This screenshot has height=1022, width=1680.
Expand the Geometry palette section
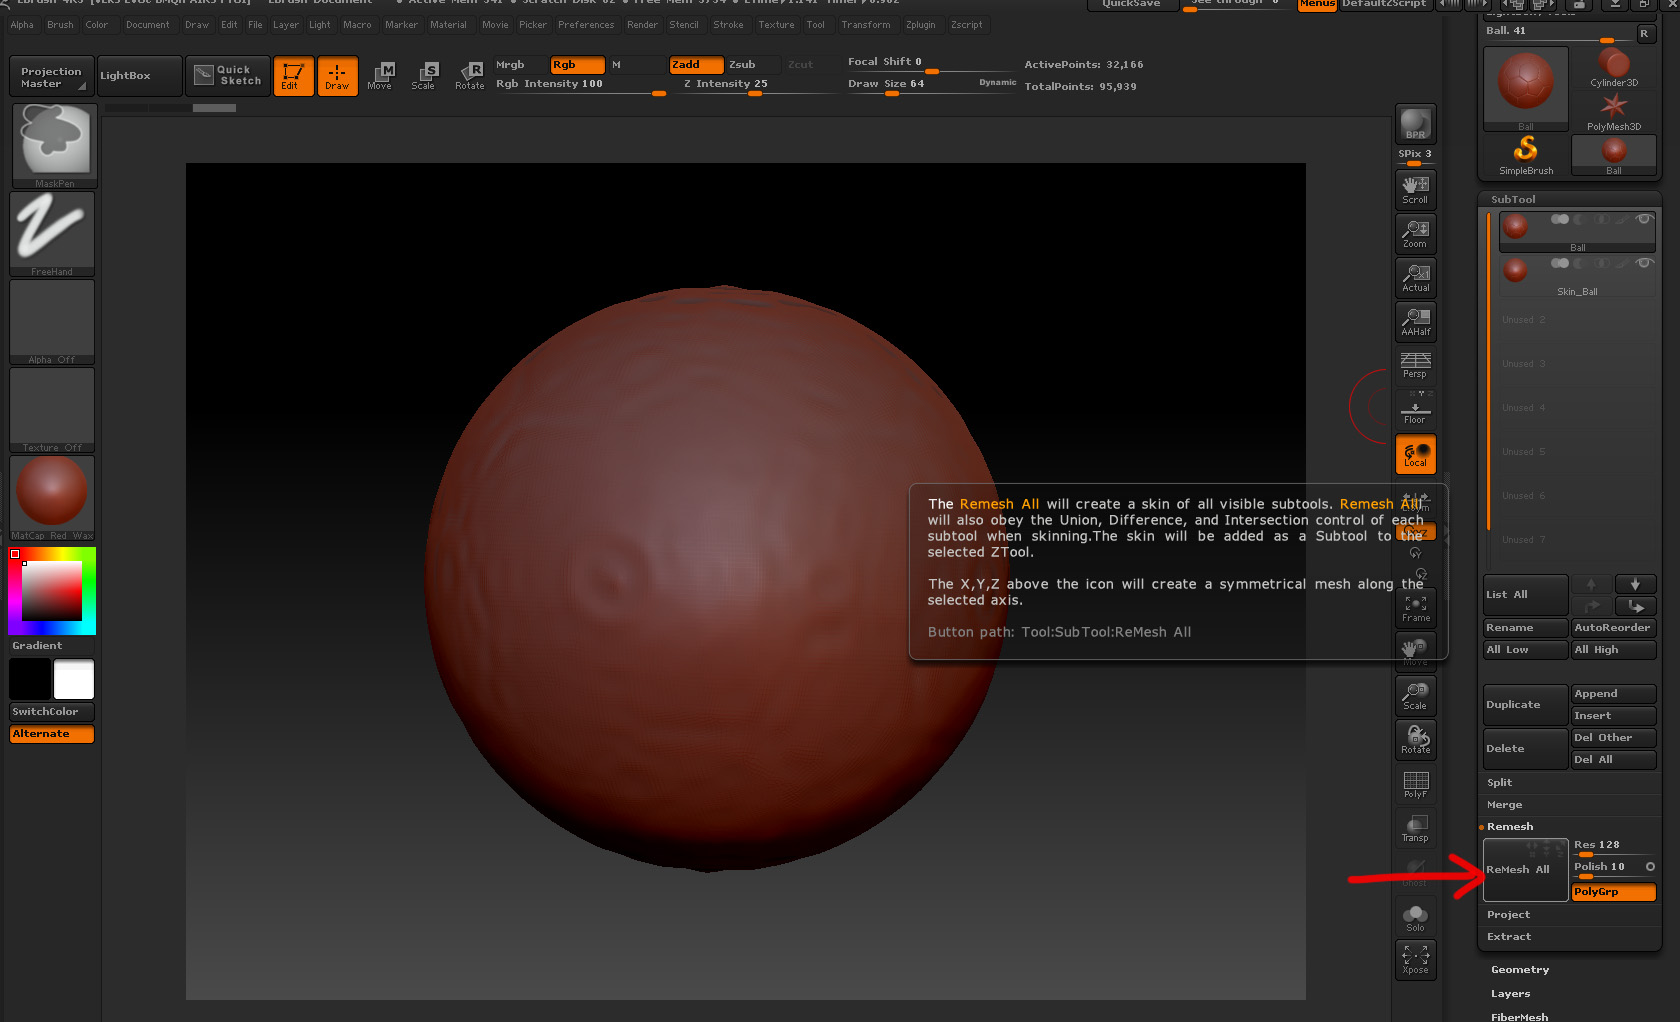pyautogui.click(x=1520, y=970)
